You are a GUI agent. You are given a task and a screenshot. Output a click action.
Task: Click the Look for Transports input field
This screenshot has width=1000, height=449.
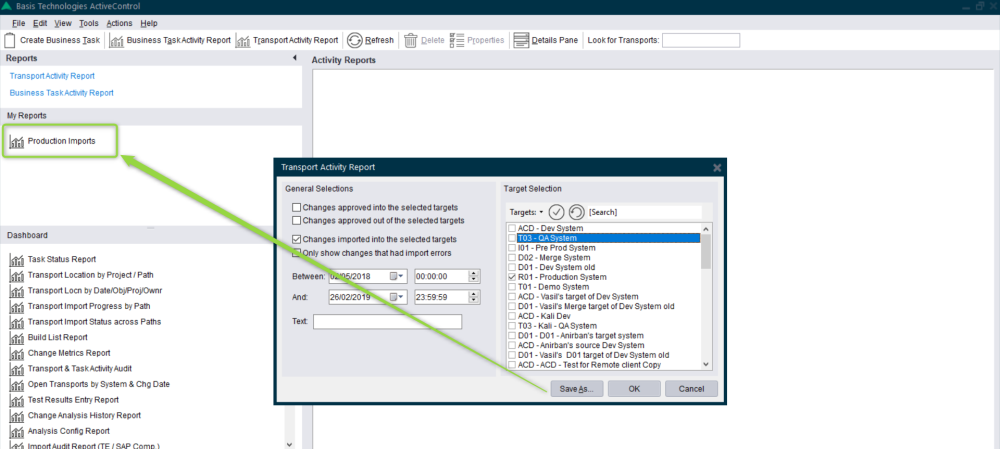(x=701, y=40)
